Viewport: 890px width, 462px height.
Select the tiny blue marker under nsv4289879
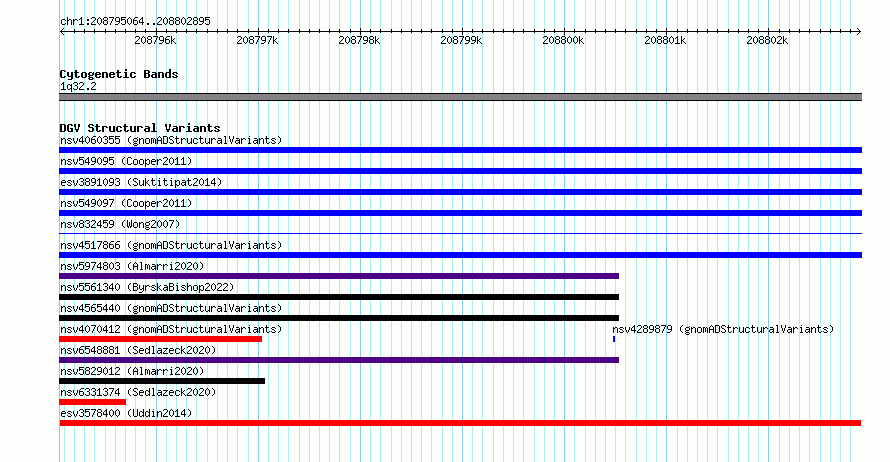pos(614,339)
